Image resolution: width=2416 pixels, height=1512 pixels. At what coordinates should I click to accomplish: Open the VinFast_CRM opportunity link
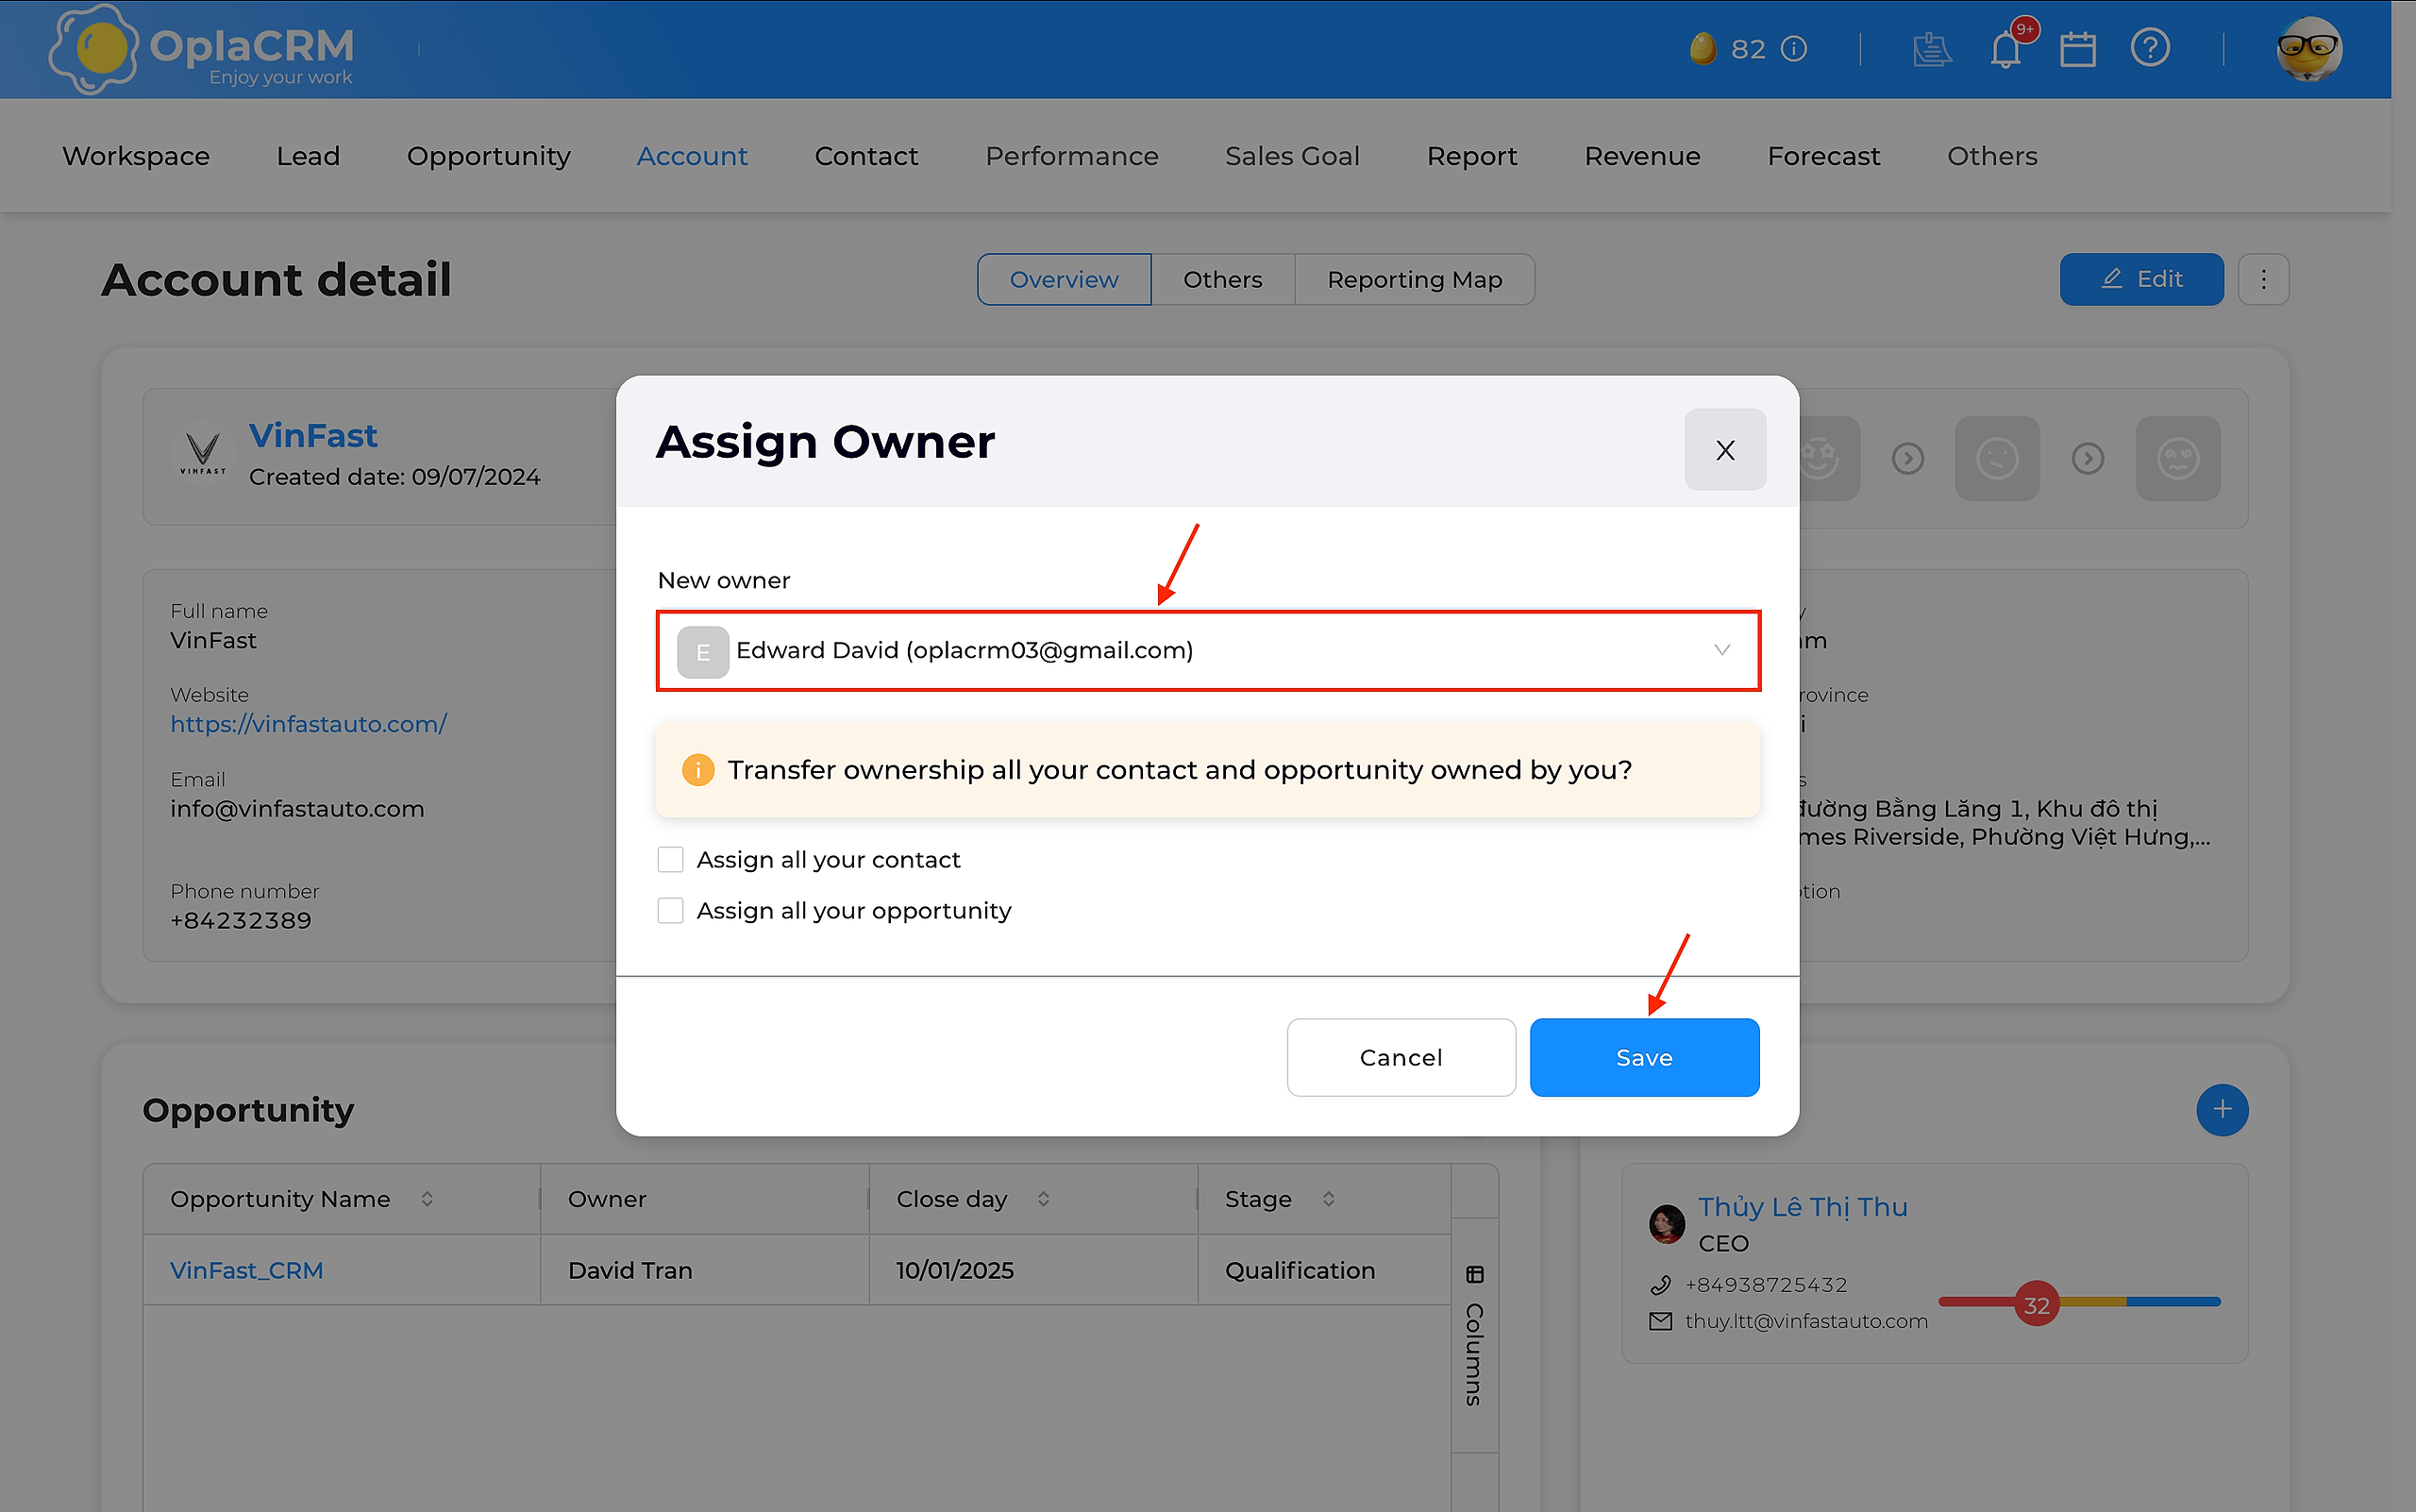tap(246, 1270)
